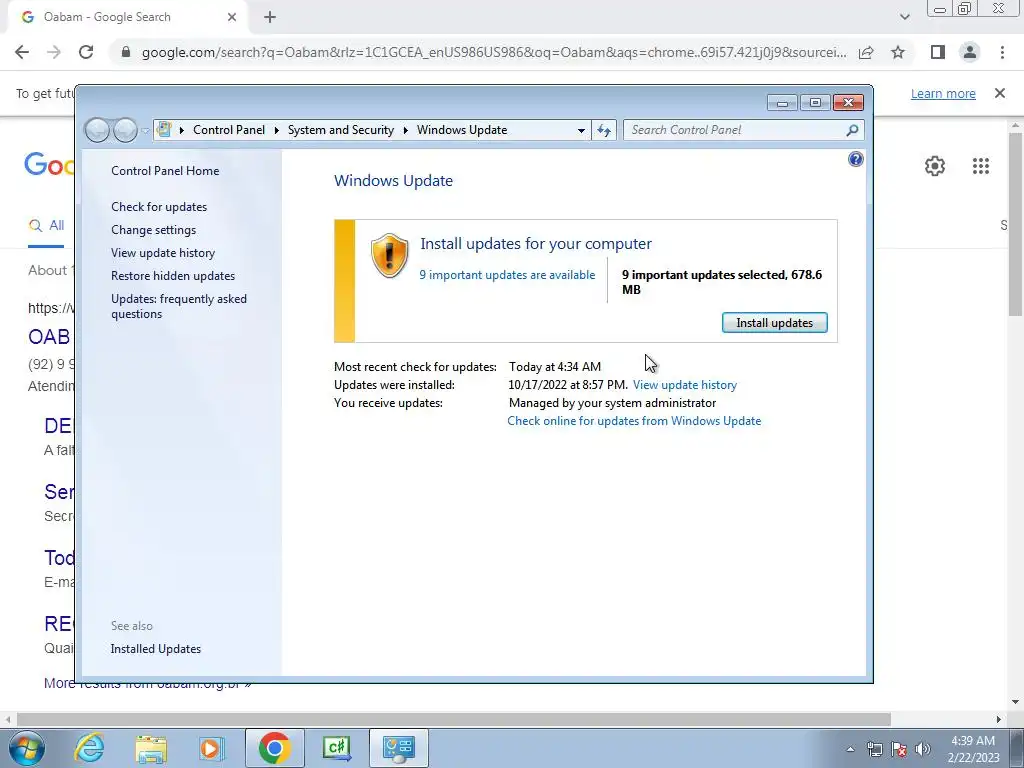
Task: Open Updates: frequently asked questions
Action: tap(179, 306)
